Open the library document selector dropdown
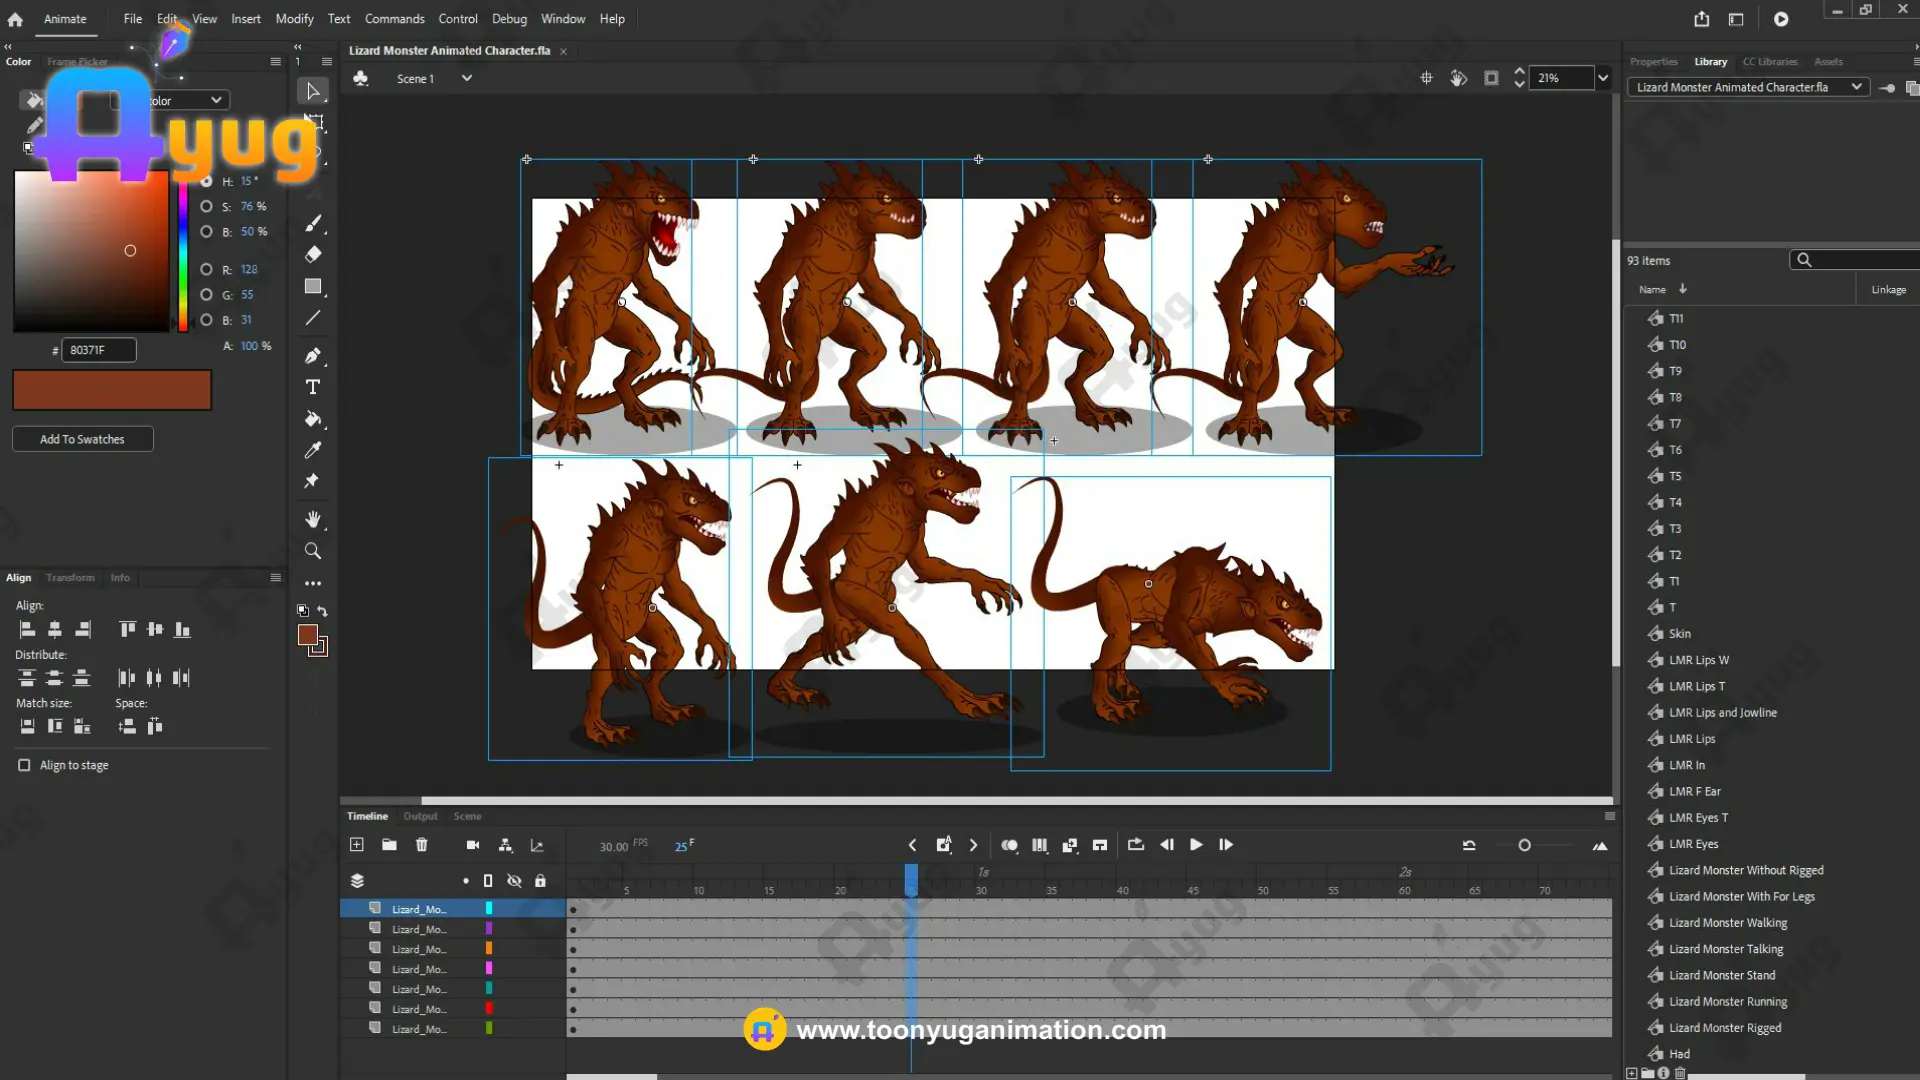The height and width of the screenshot is (1080, 1920). click(1856, 87)
